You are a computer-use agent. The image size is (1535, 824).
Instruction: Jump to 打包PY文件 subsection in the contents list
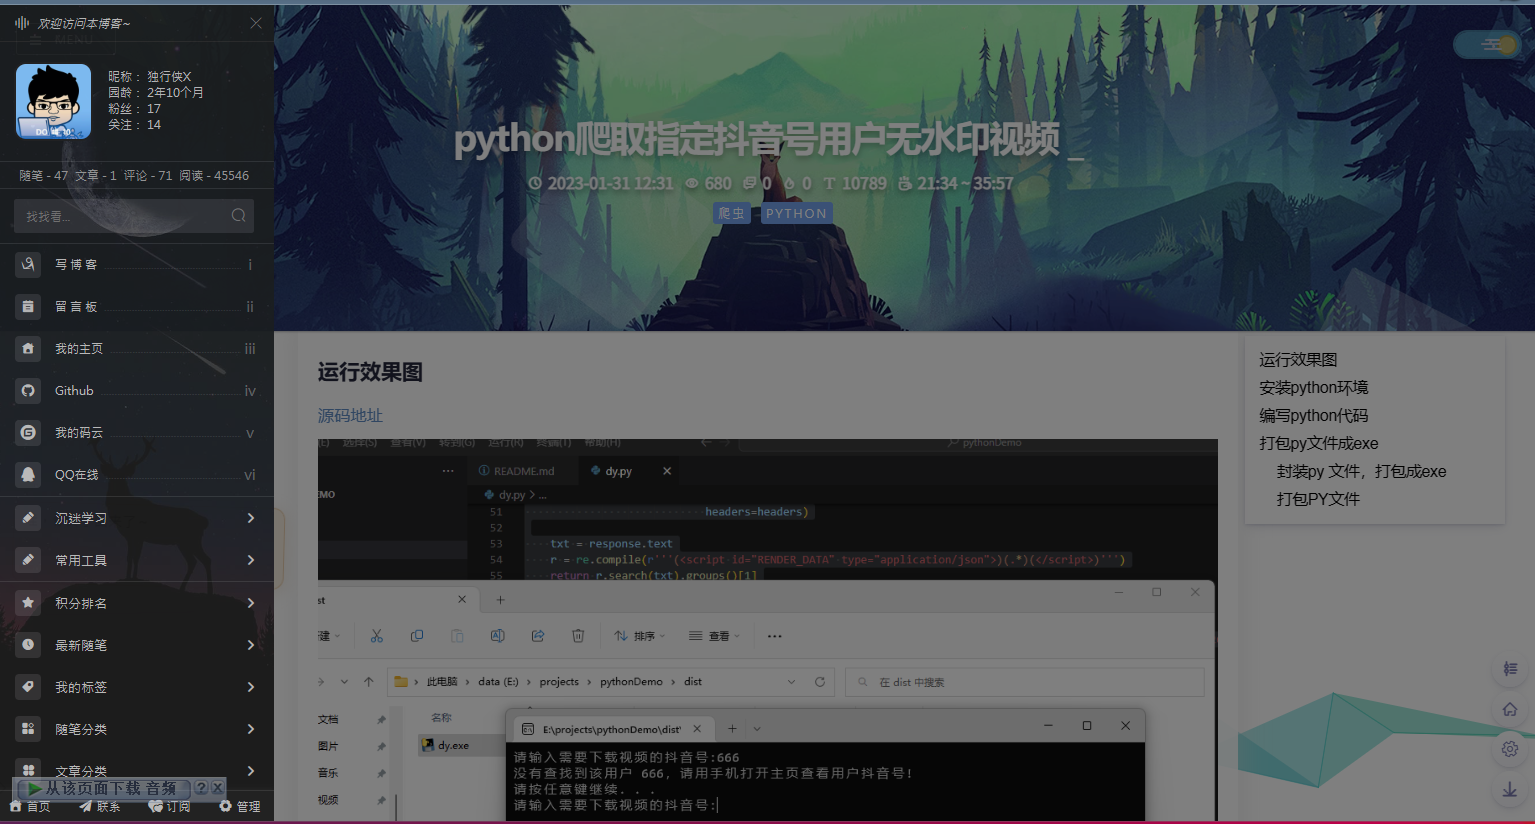pos(1318,499)
